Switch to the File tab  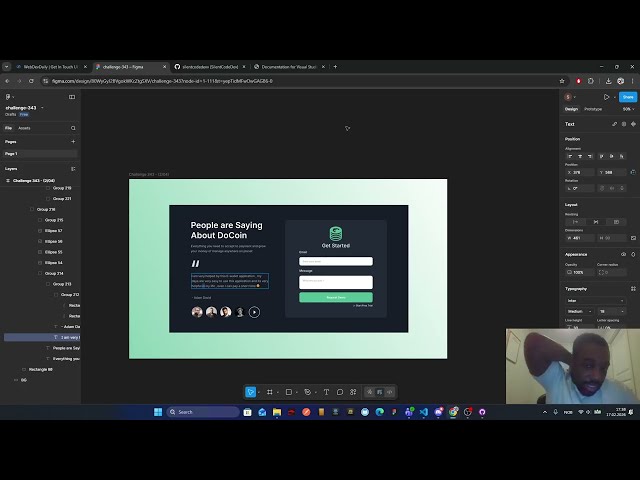pyautogui.click(x=8, y=128)
